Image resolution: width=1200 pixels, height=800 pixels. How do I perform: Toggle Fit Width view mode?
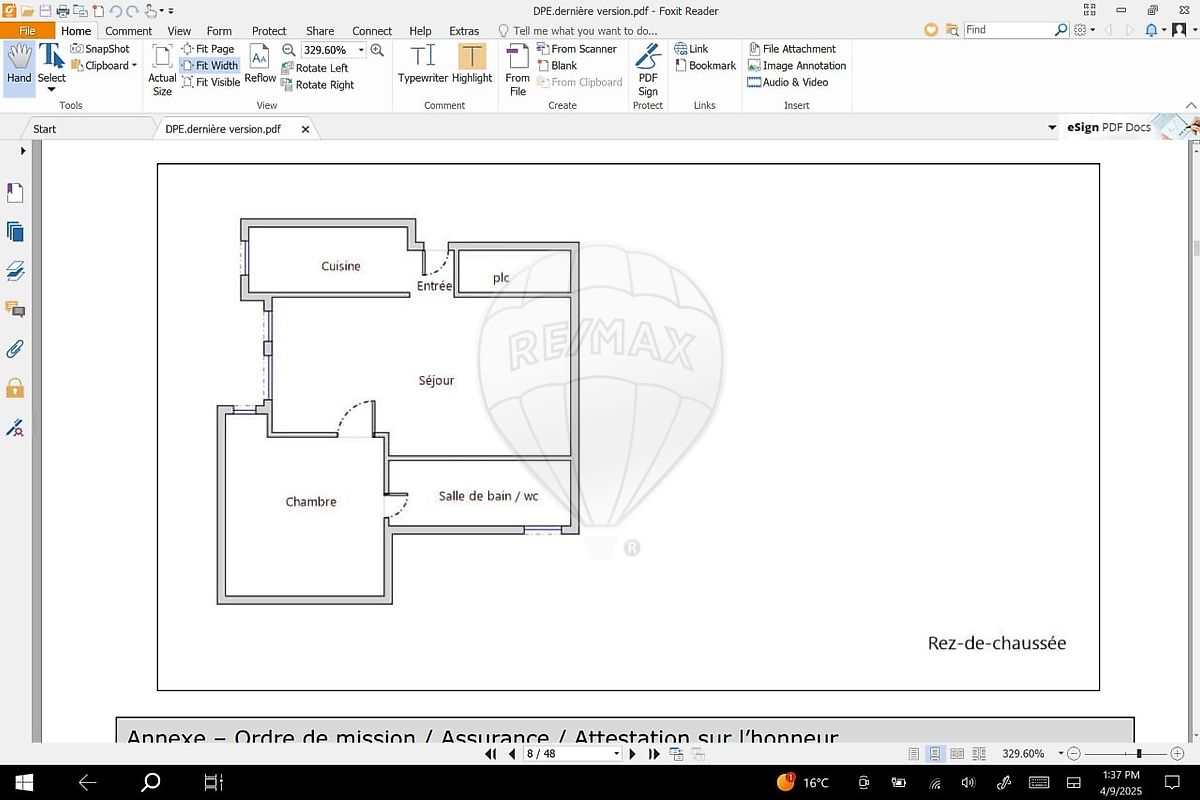click(x=209, y=65)
